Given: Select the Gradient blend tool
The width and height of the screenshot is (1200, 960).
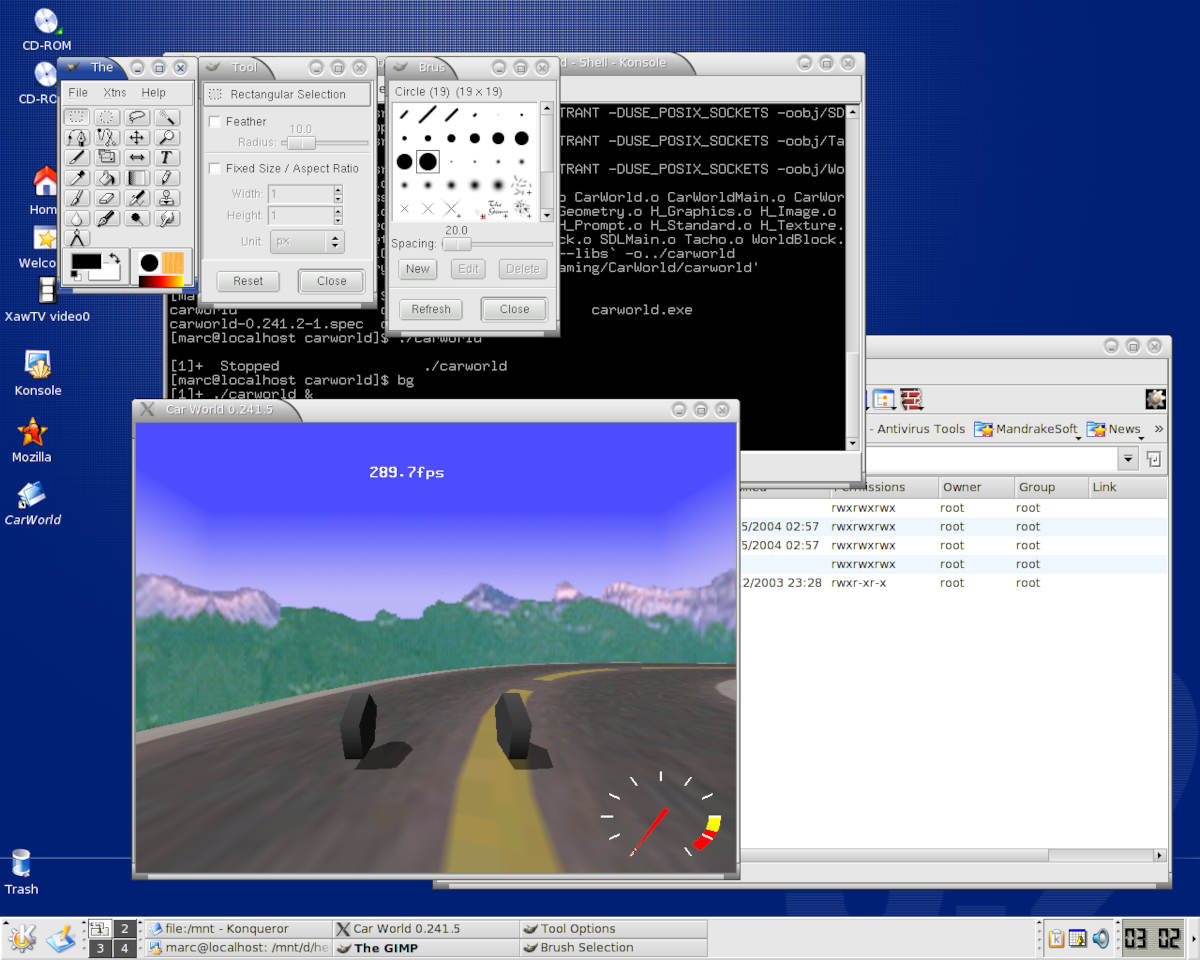Looking at the screenshot, I should 137,178.
